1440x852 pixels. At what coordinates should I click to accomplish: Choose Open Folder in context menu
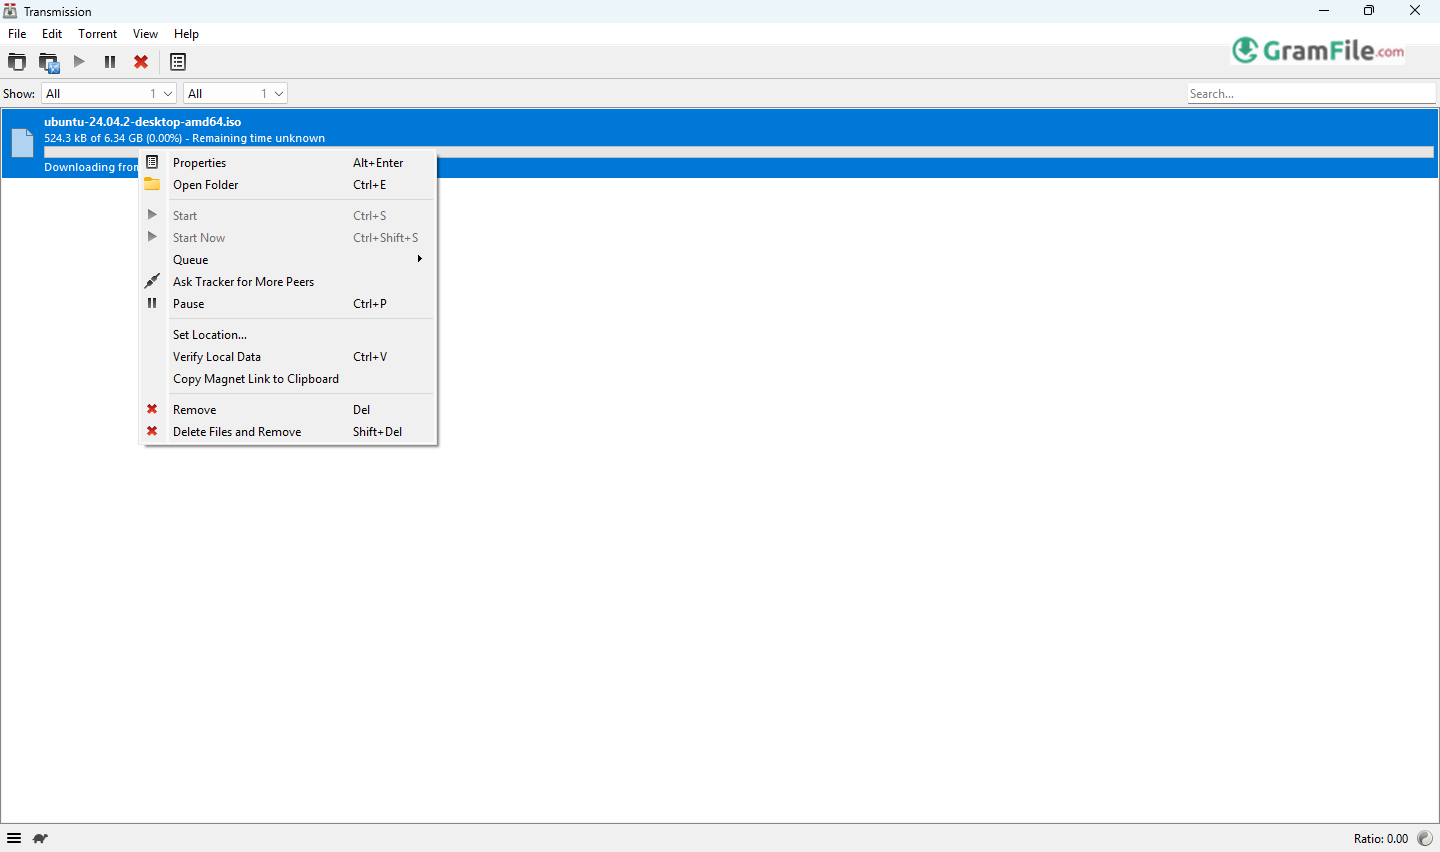[x=290, y=185]
